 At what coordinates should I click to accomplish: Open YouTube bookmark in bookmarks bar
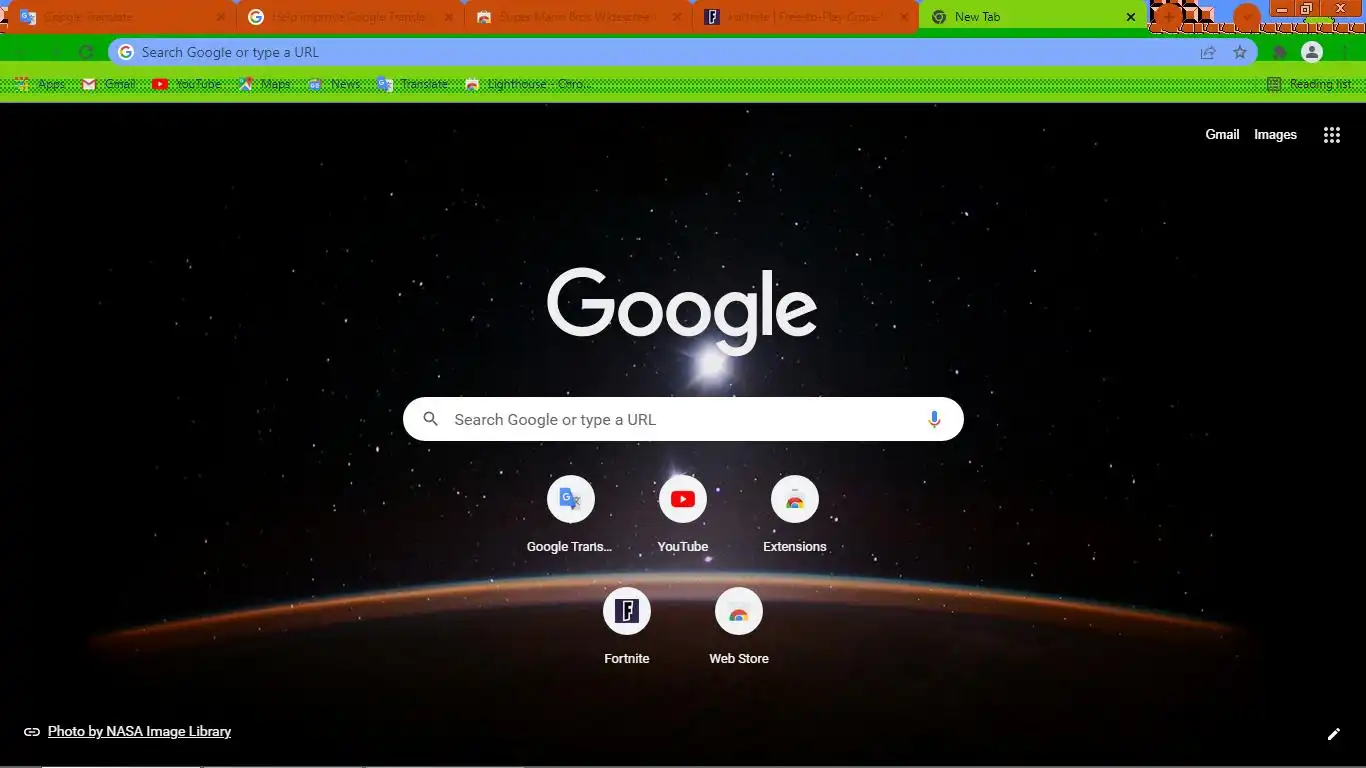click(x=187, y=84)
